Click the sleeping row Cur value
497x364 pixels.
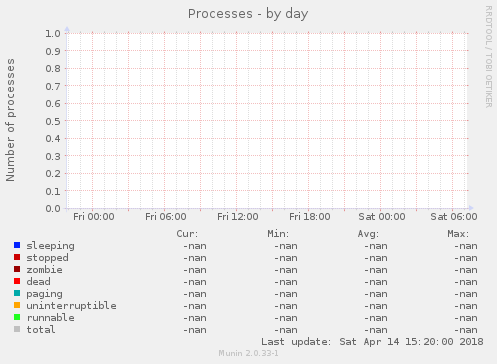195,246
